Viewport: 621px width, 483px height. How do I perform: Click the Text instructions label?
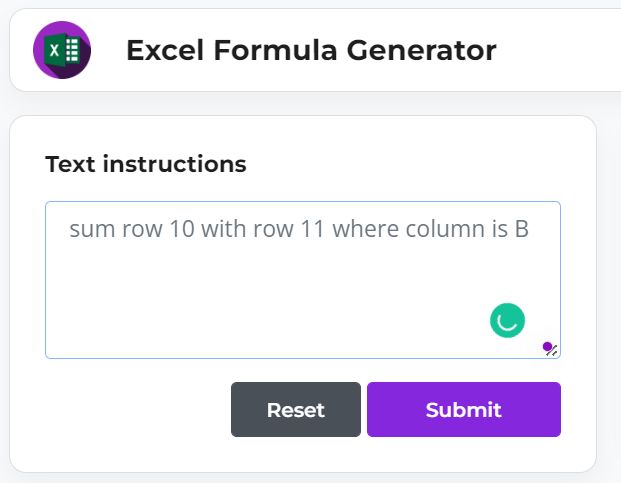(x=146, y=164)
